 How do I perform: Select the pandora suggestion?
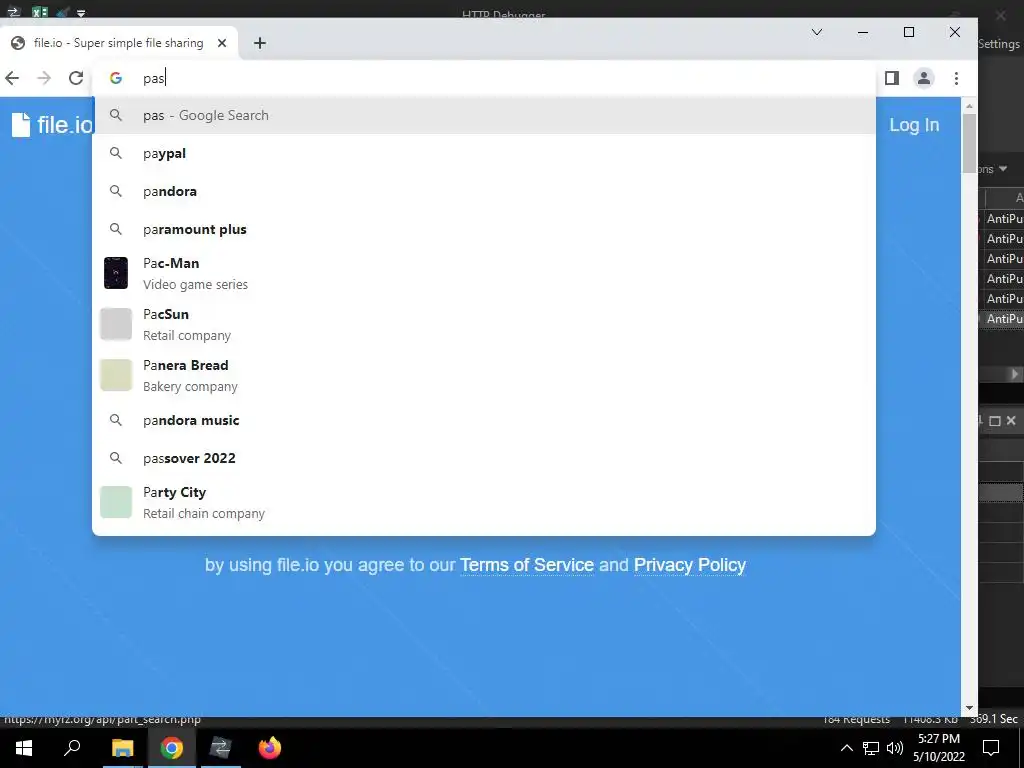coord(484,191)
